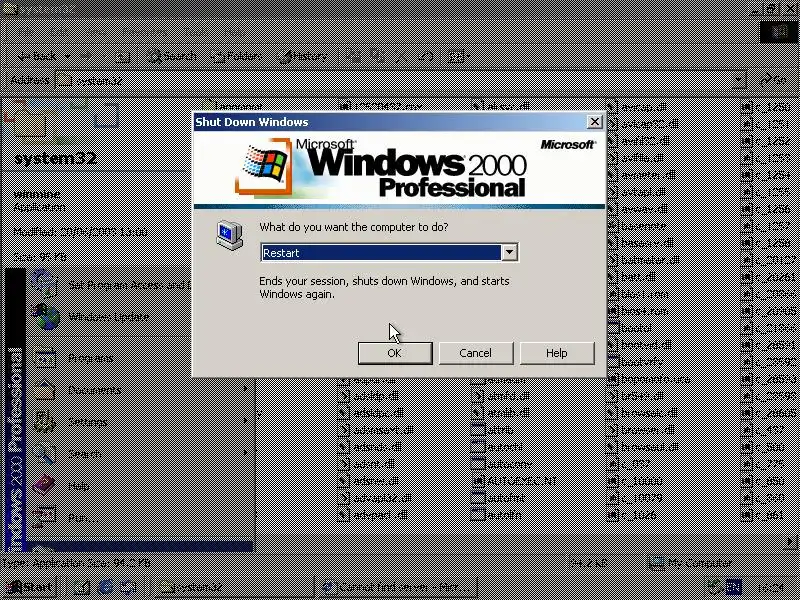Select the c_1256 file icon
Screen dimensions: 800x600
(x=746, y=209)
